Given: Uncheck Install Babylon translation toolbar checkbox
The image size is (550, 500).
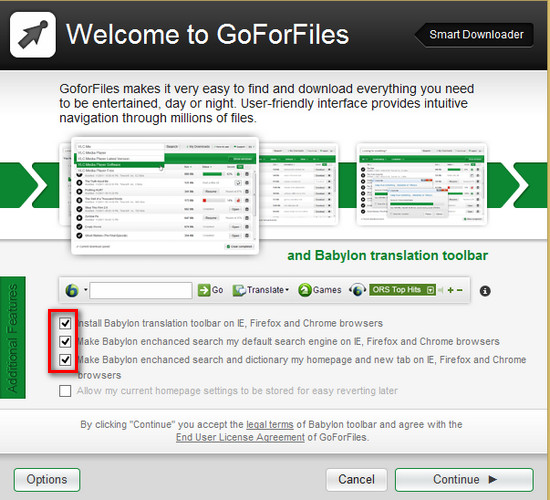Looking at the screenshot, I should point(65,323).
